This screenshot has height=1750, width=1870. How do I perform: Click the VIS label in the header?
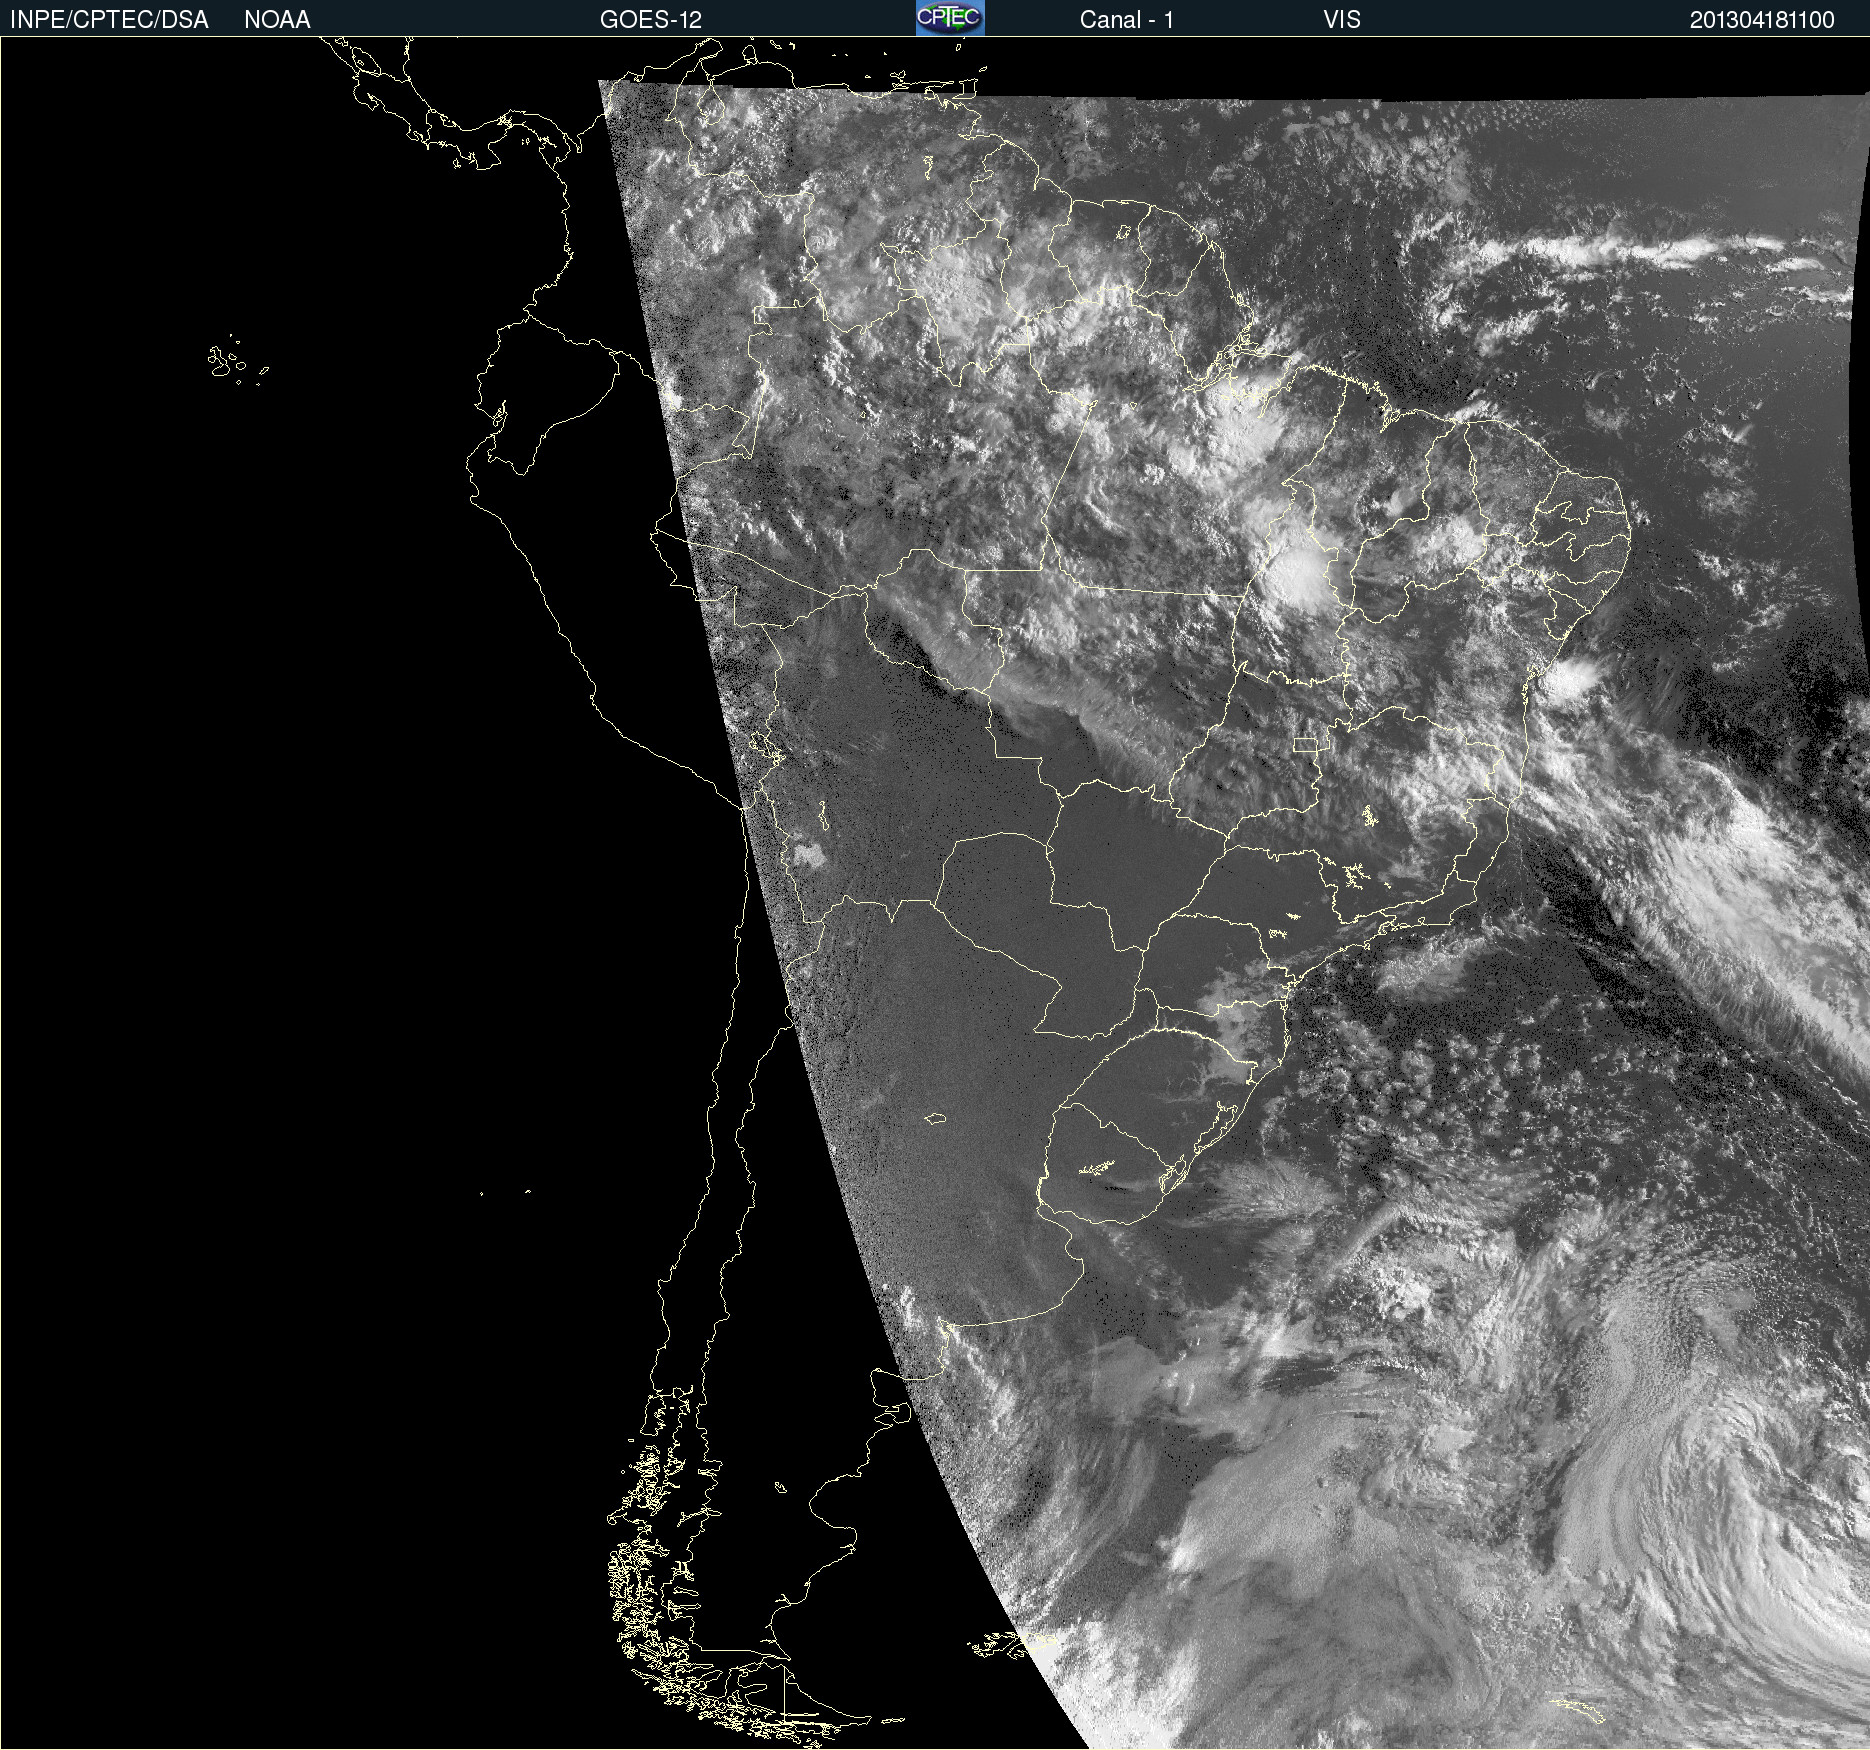[1342, 20]
